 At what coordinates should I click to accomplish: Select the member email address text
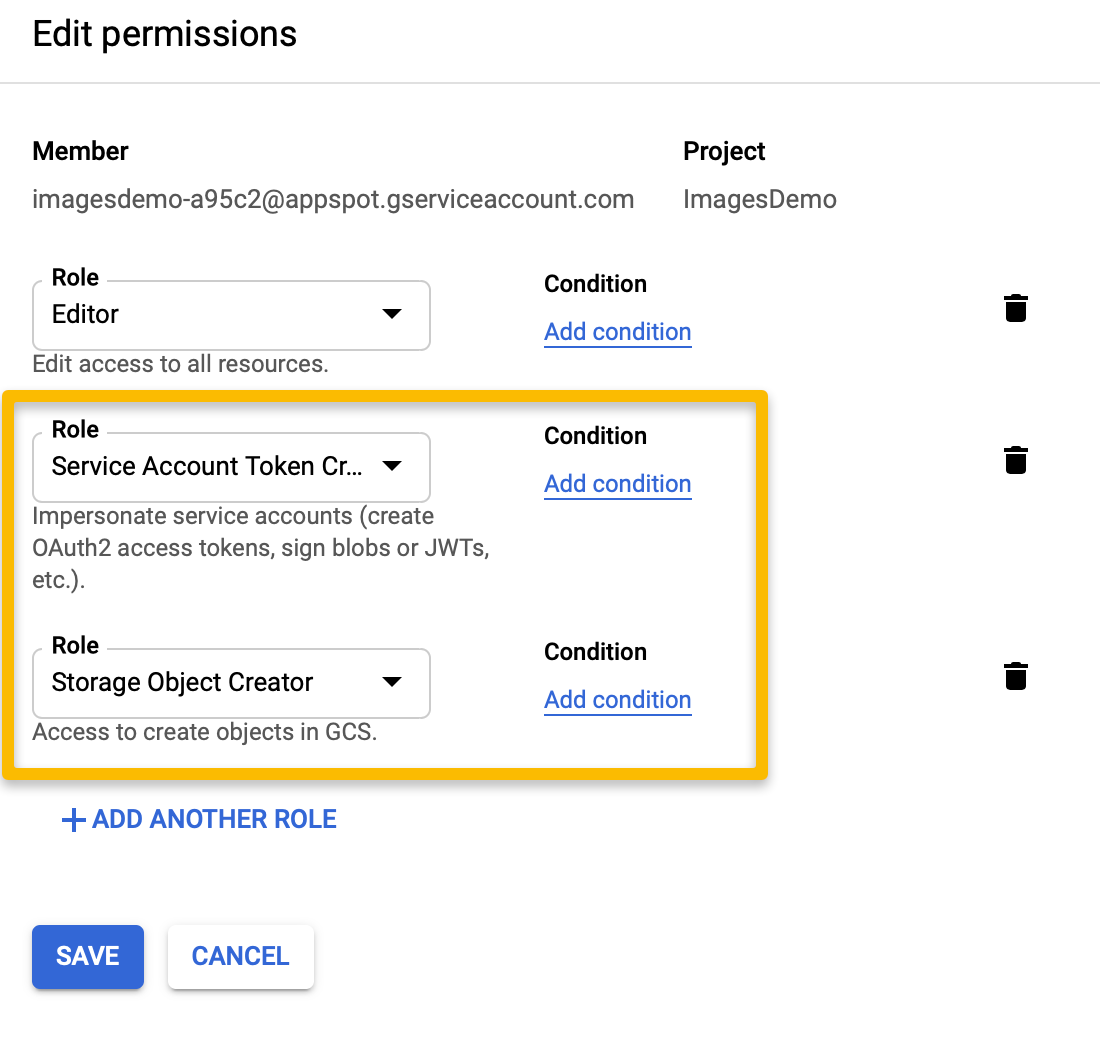coord(333,200)
